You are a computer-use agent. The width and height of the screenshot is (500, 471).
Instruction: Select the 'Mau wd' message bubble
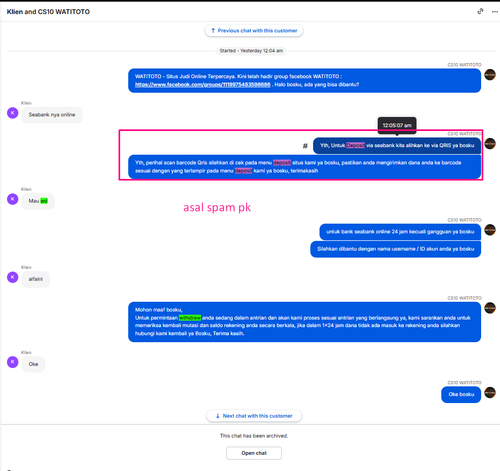(38, 201)
